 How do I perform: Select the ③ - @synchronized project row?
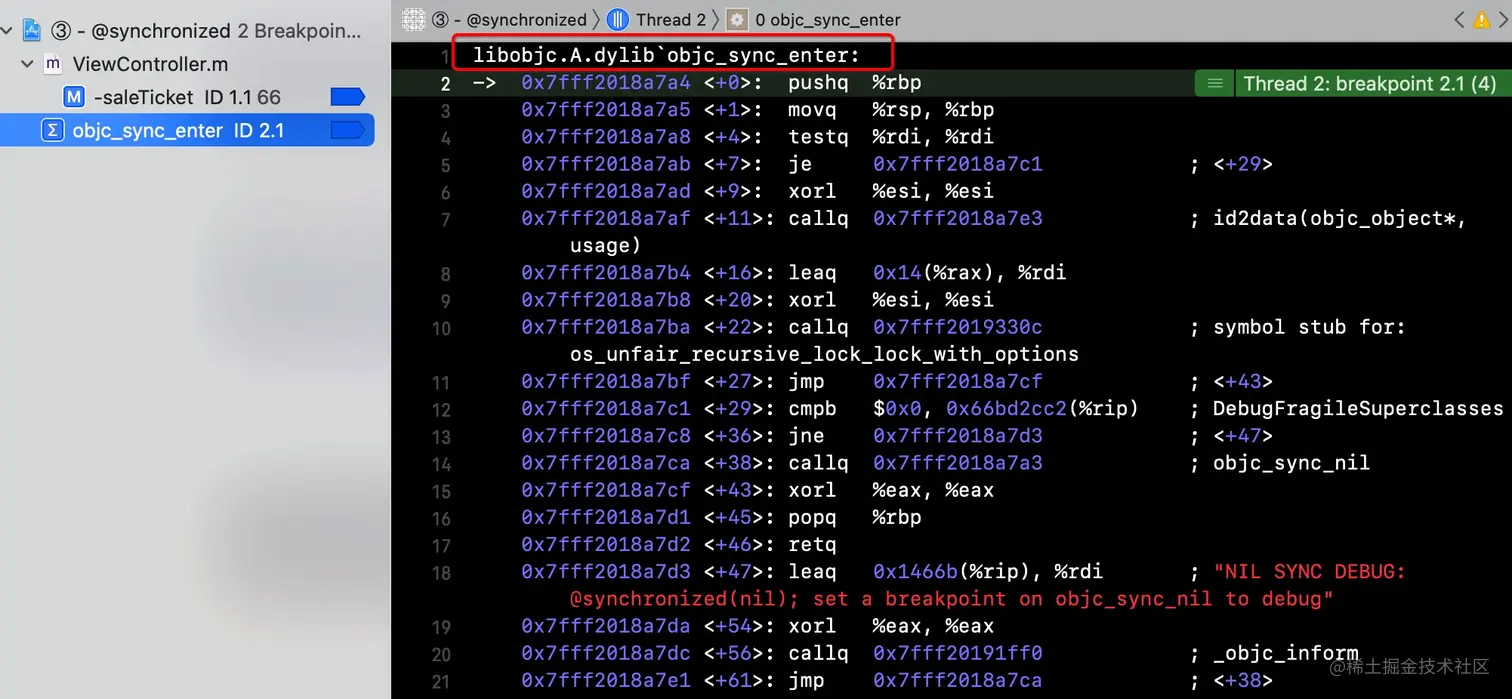[187, 31]
